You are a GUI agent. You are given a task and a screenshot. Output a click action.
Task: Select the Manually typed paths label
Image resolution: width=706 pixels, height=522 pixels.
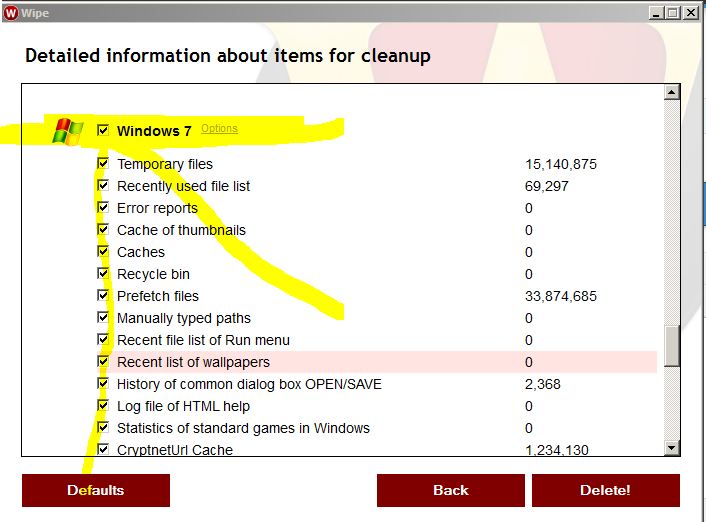coord(184,318)
